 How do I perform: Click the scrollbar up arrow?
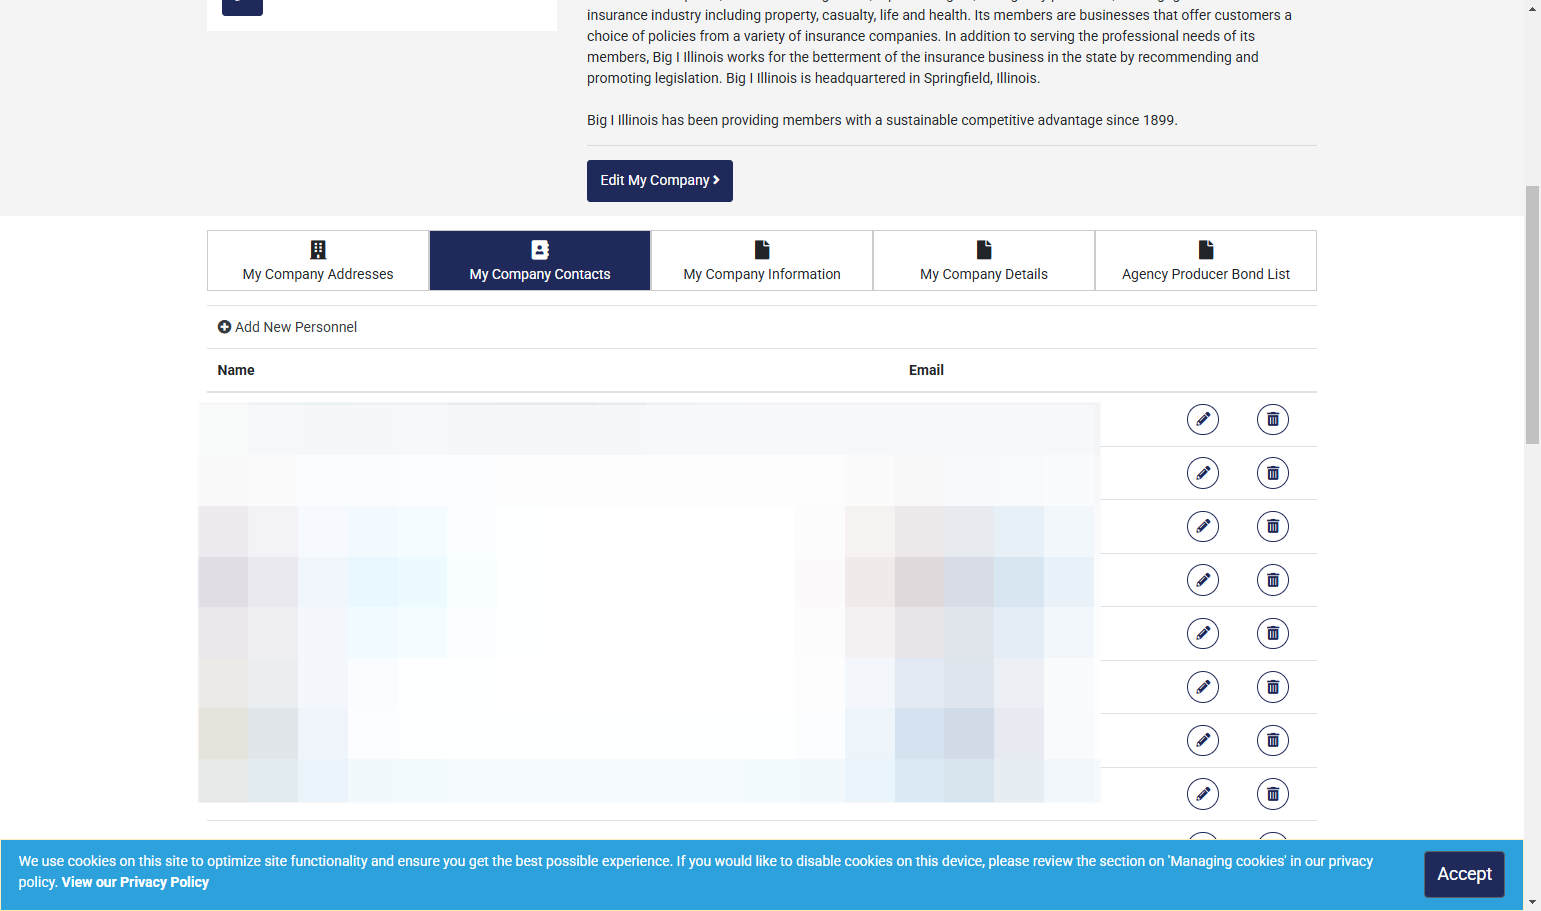1532,8
